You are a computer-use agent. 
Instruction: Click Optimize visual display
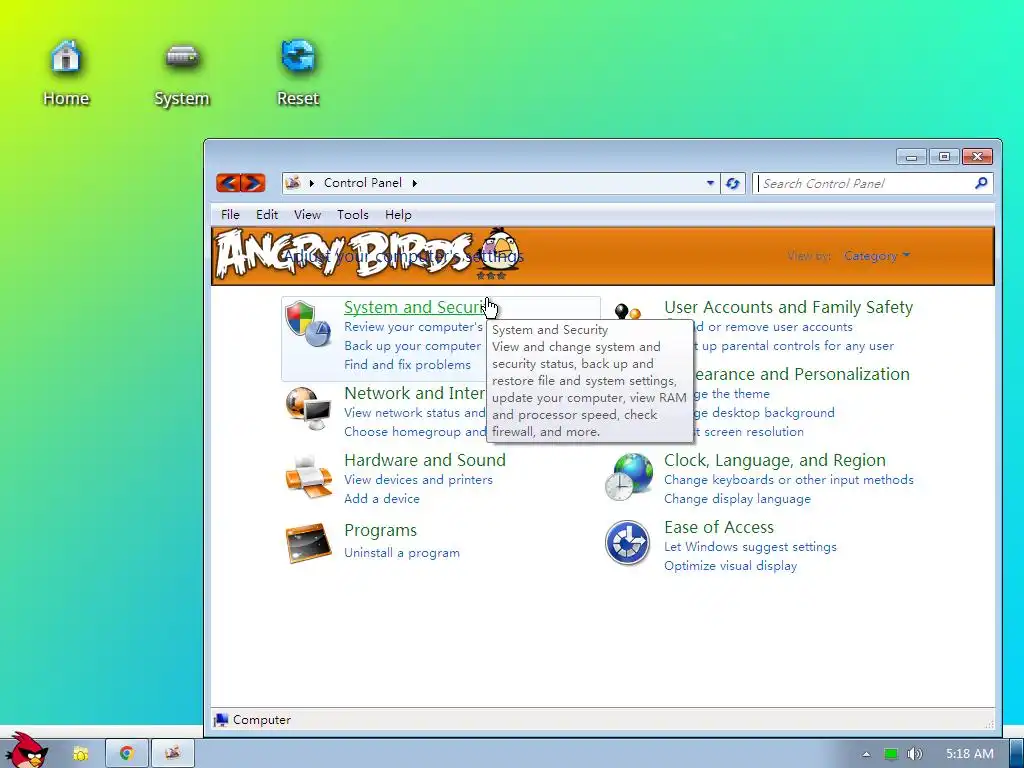coord(730,566)
